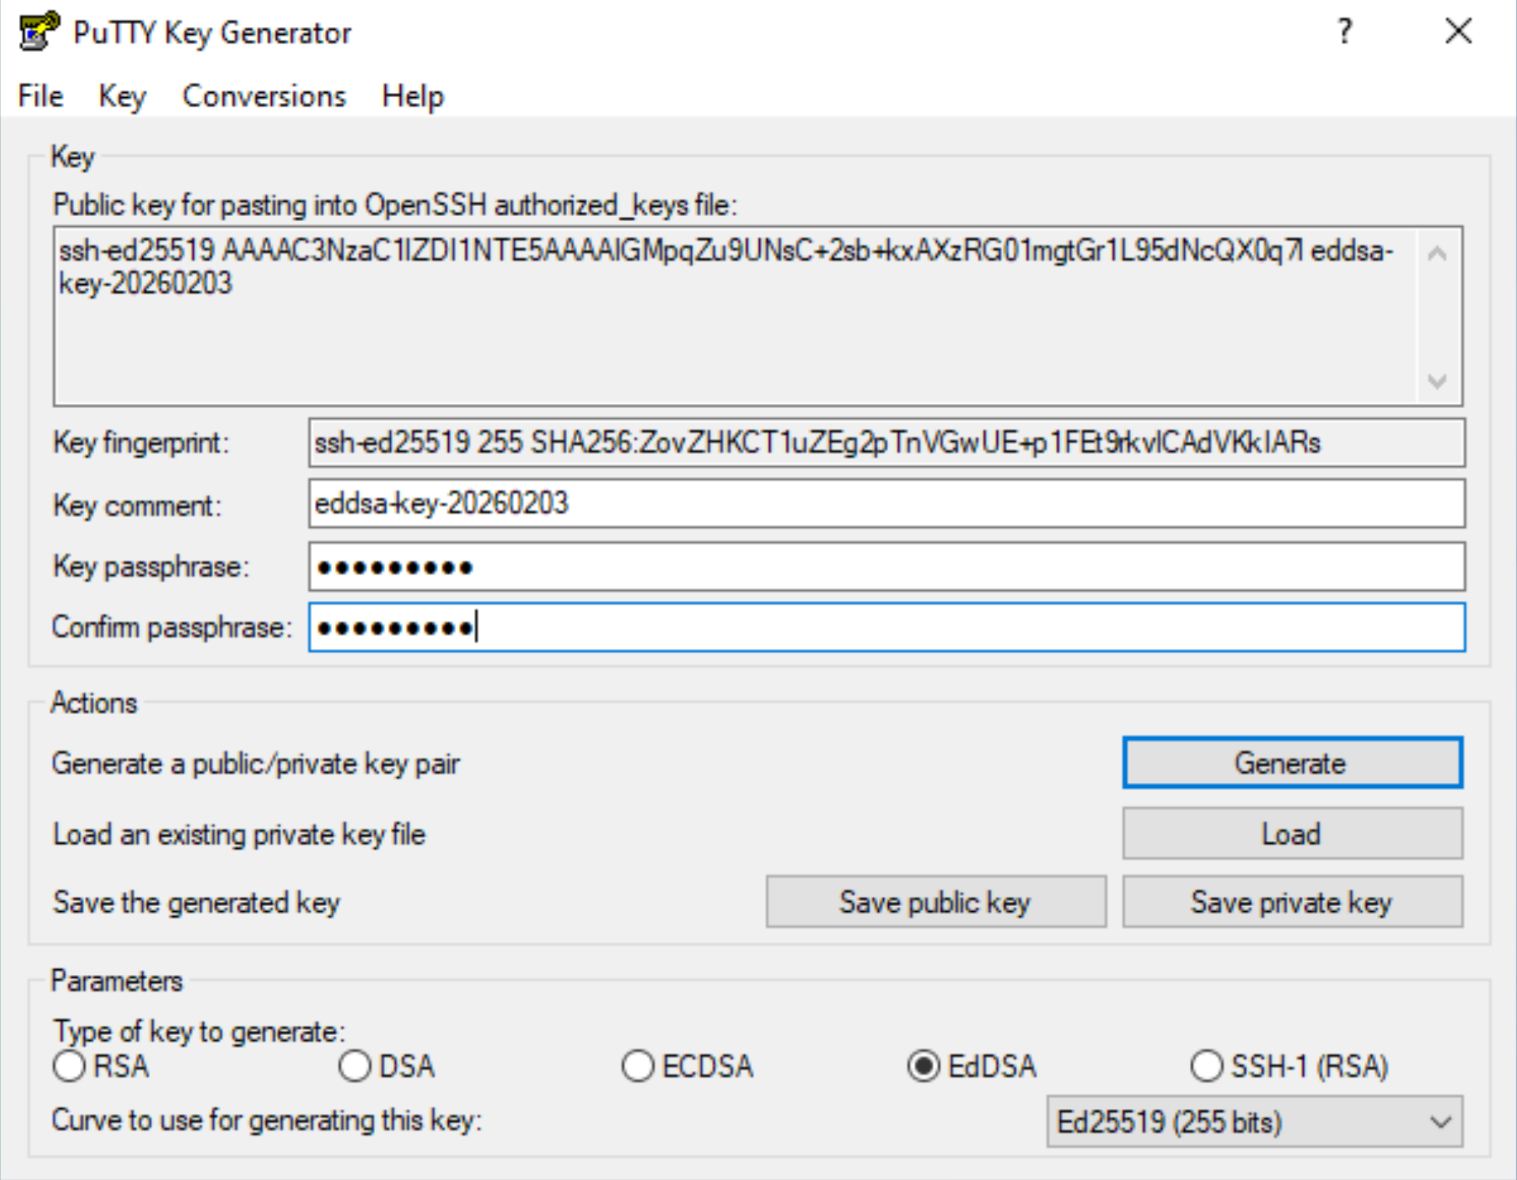This screenshot has width=1517, height=1180.
Task: Select the DSA key type
Action: [355, 1066]
